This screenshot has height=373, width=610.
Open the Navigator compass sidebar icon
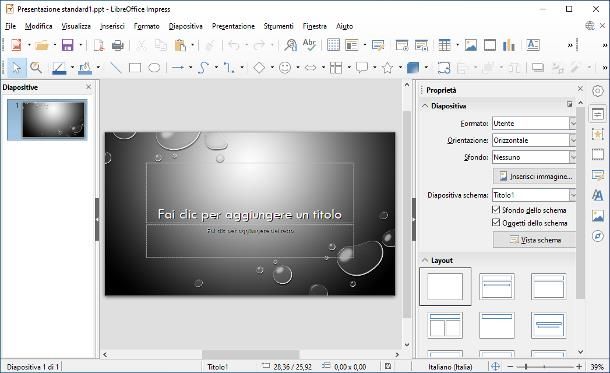click(598, 236)
